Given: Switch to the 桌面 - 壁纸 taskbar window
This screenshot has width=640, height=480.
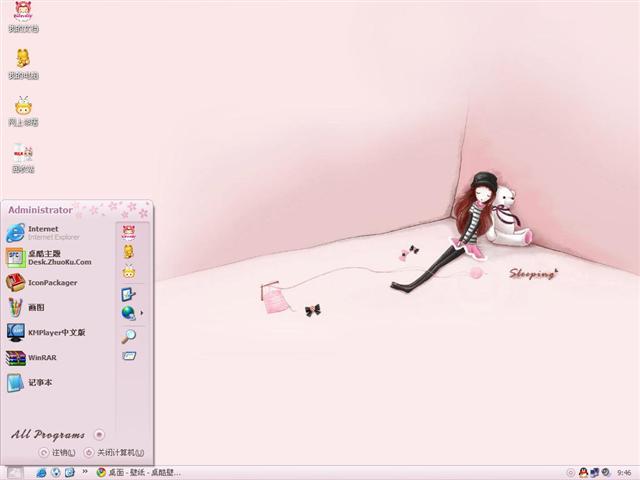Looking at the screenshot, I should pos(138,472).
